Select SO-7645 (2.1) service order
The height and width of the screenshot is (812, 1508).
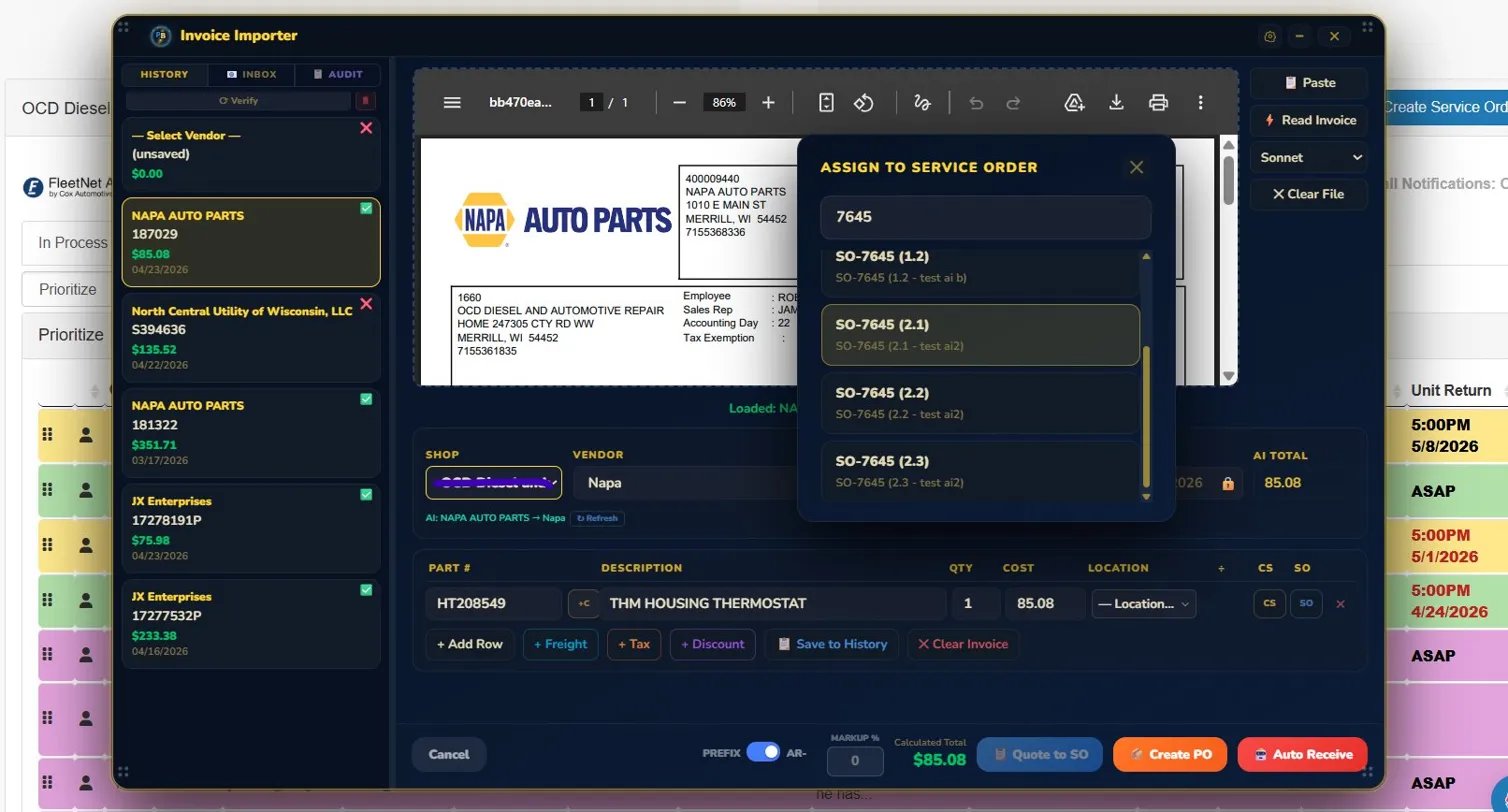tap(980, 335)
